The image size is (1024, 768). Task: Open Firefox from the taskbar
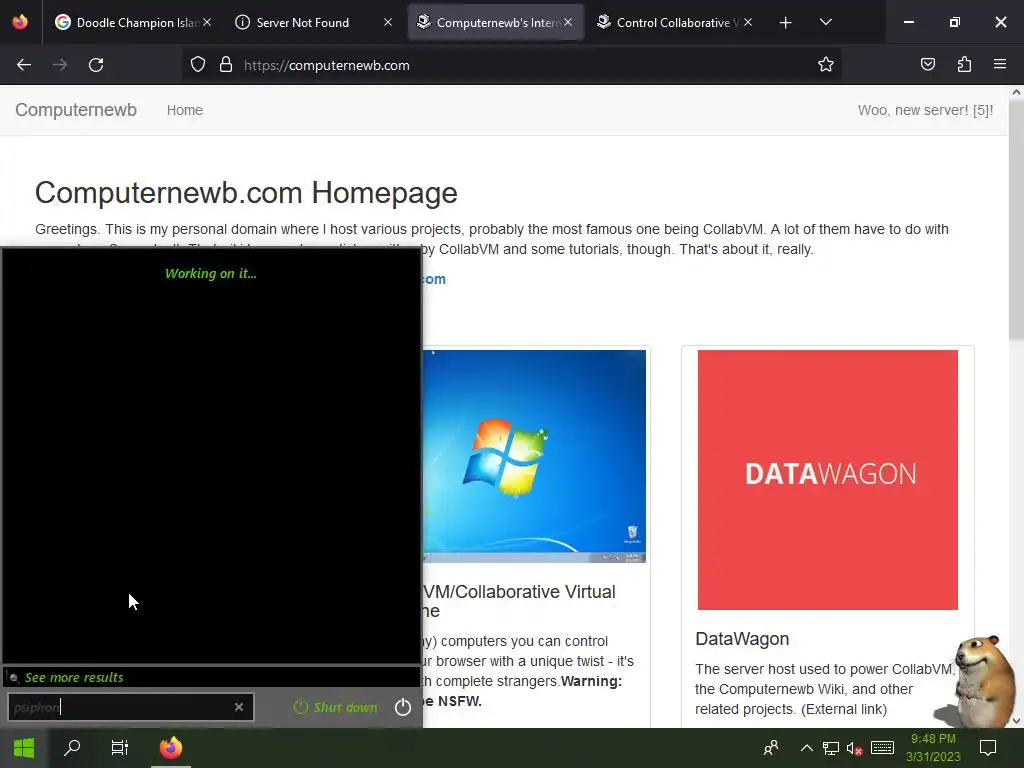click(171, 748)
